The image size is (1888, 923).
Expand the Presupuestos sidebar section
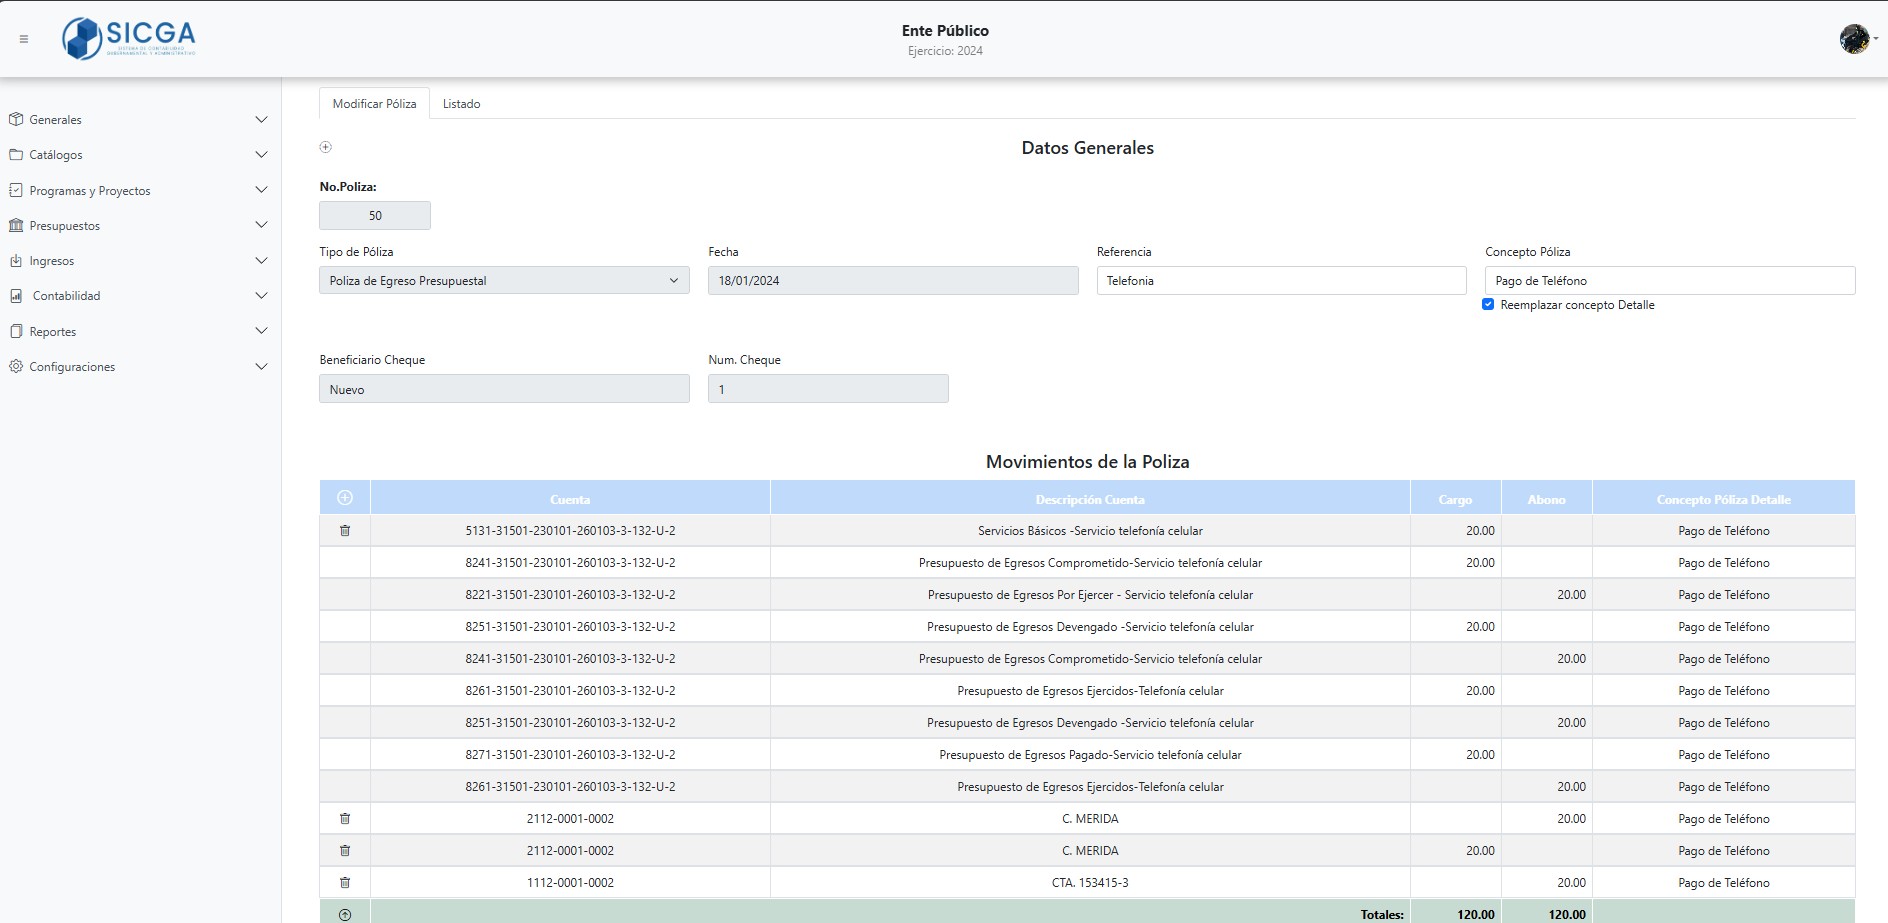coord(138,226)
